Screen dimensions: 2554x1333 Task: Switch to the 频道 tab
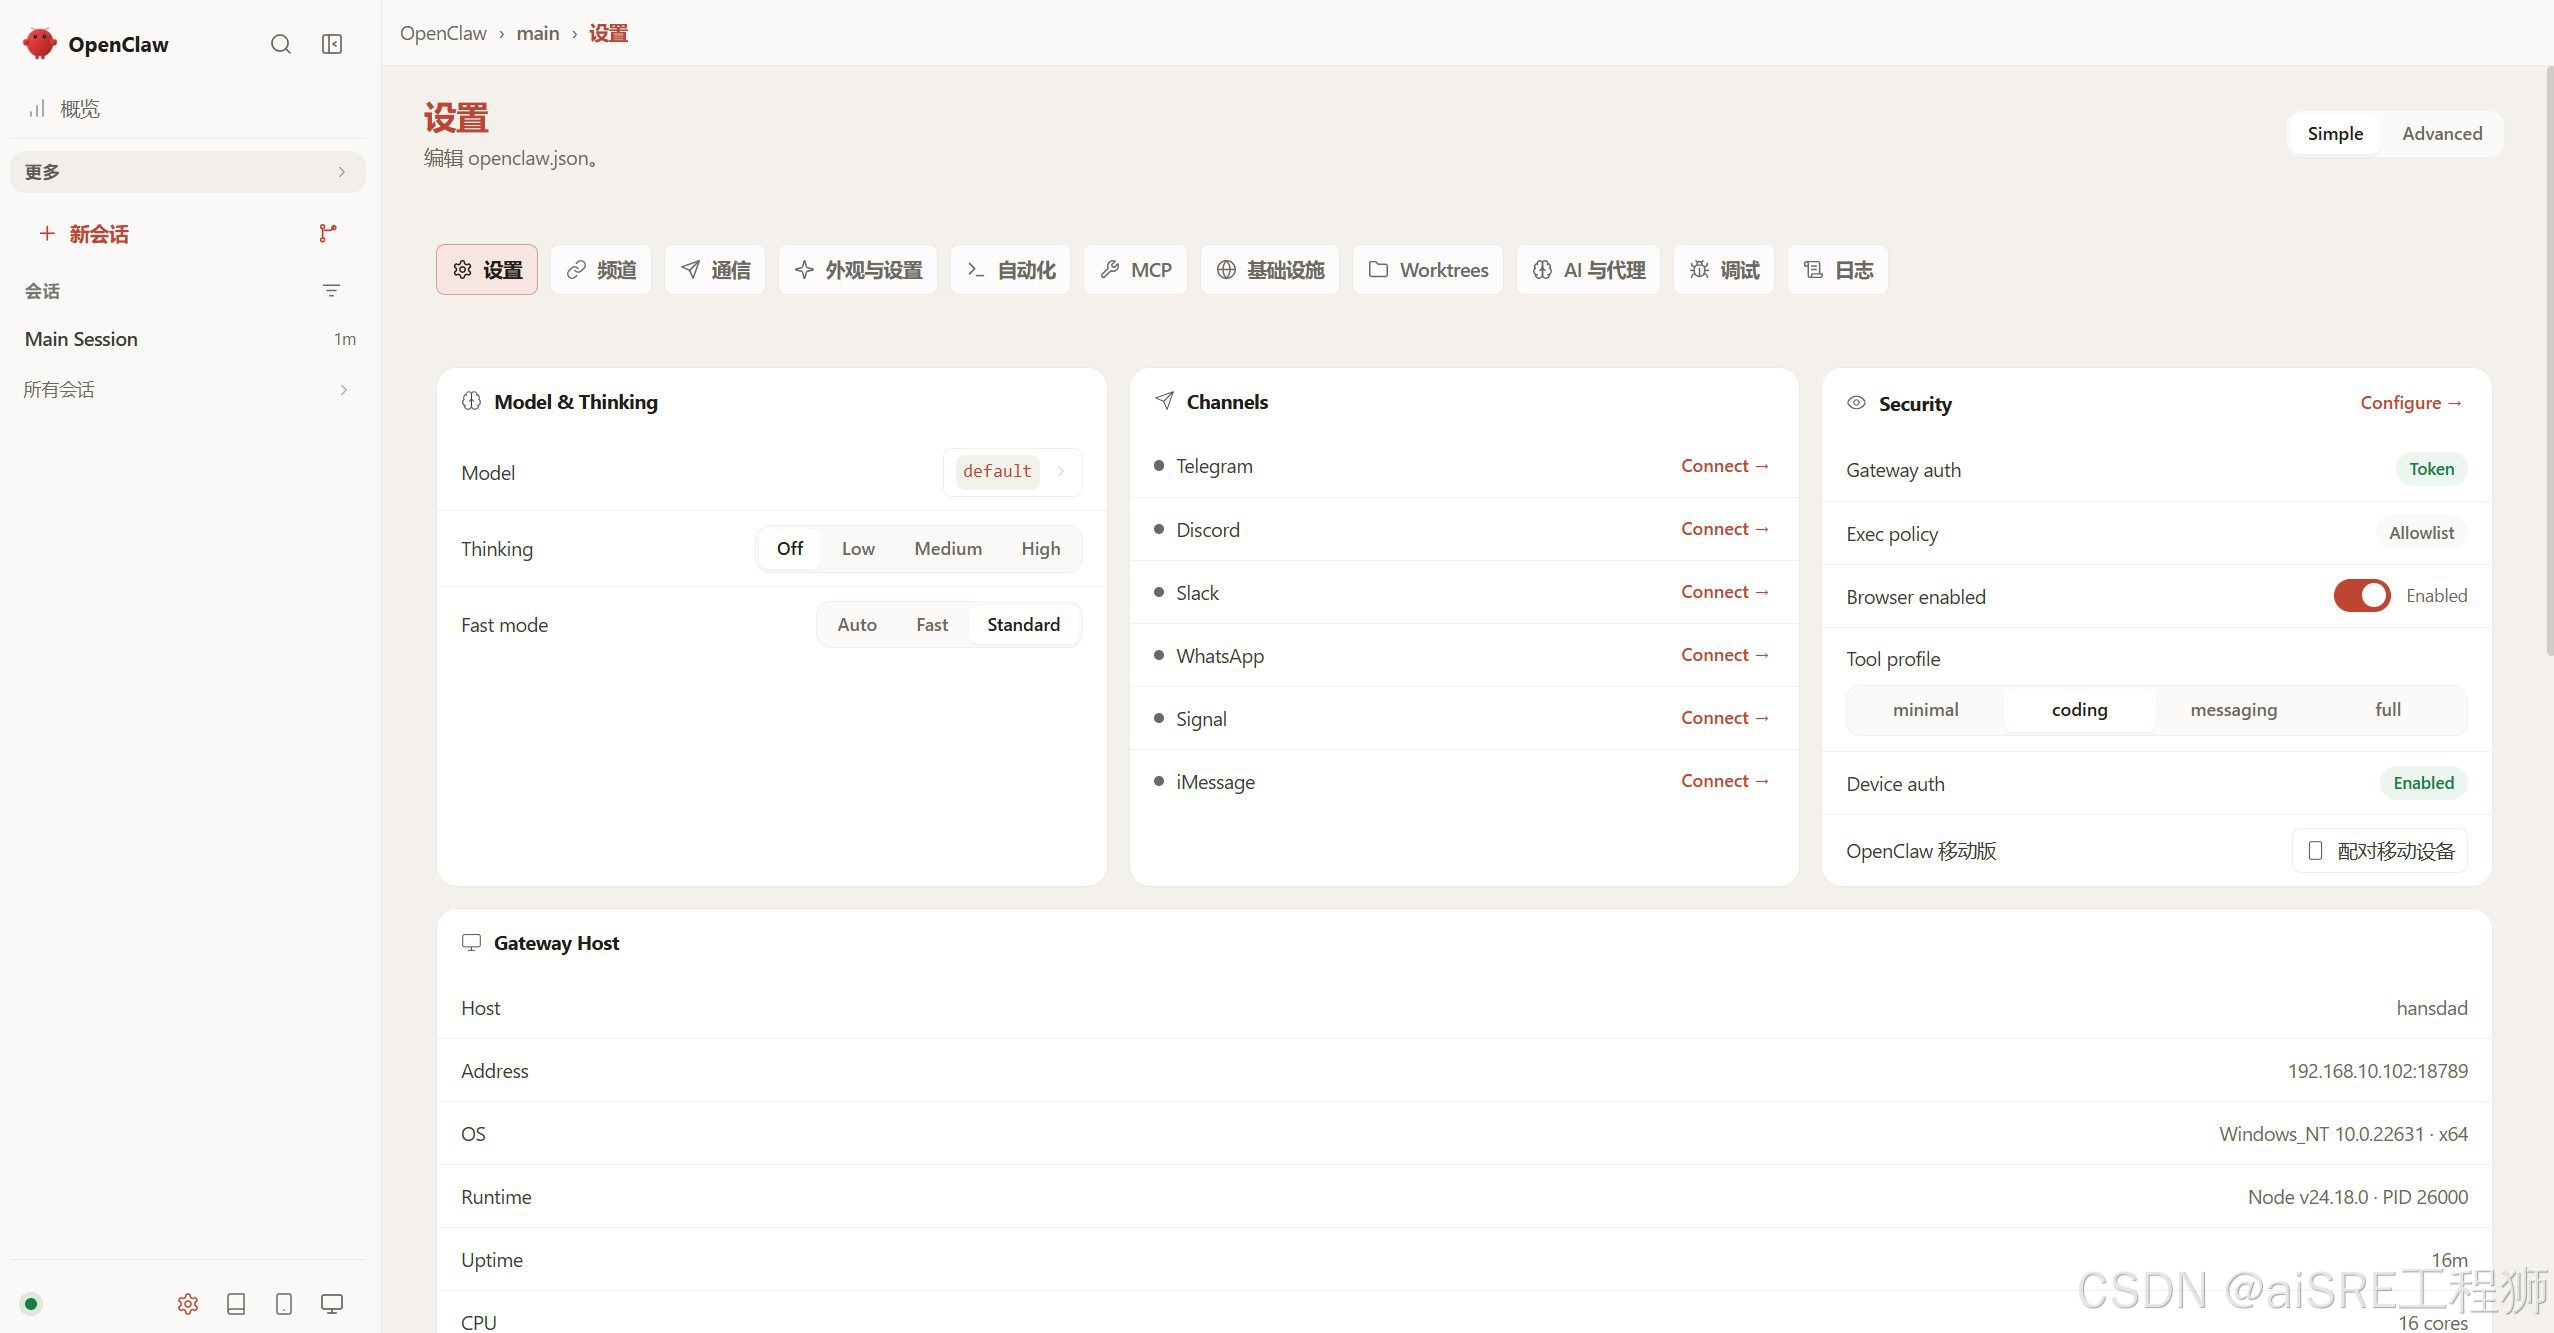(x=601, y=270)
